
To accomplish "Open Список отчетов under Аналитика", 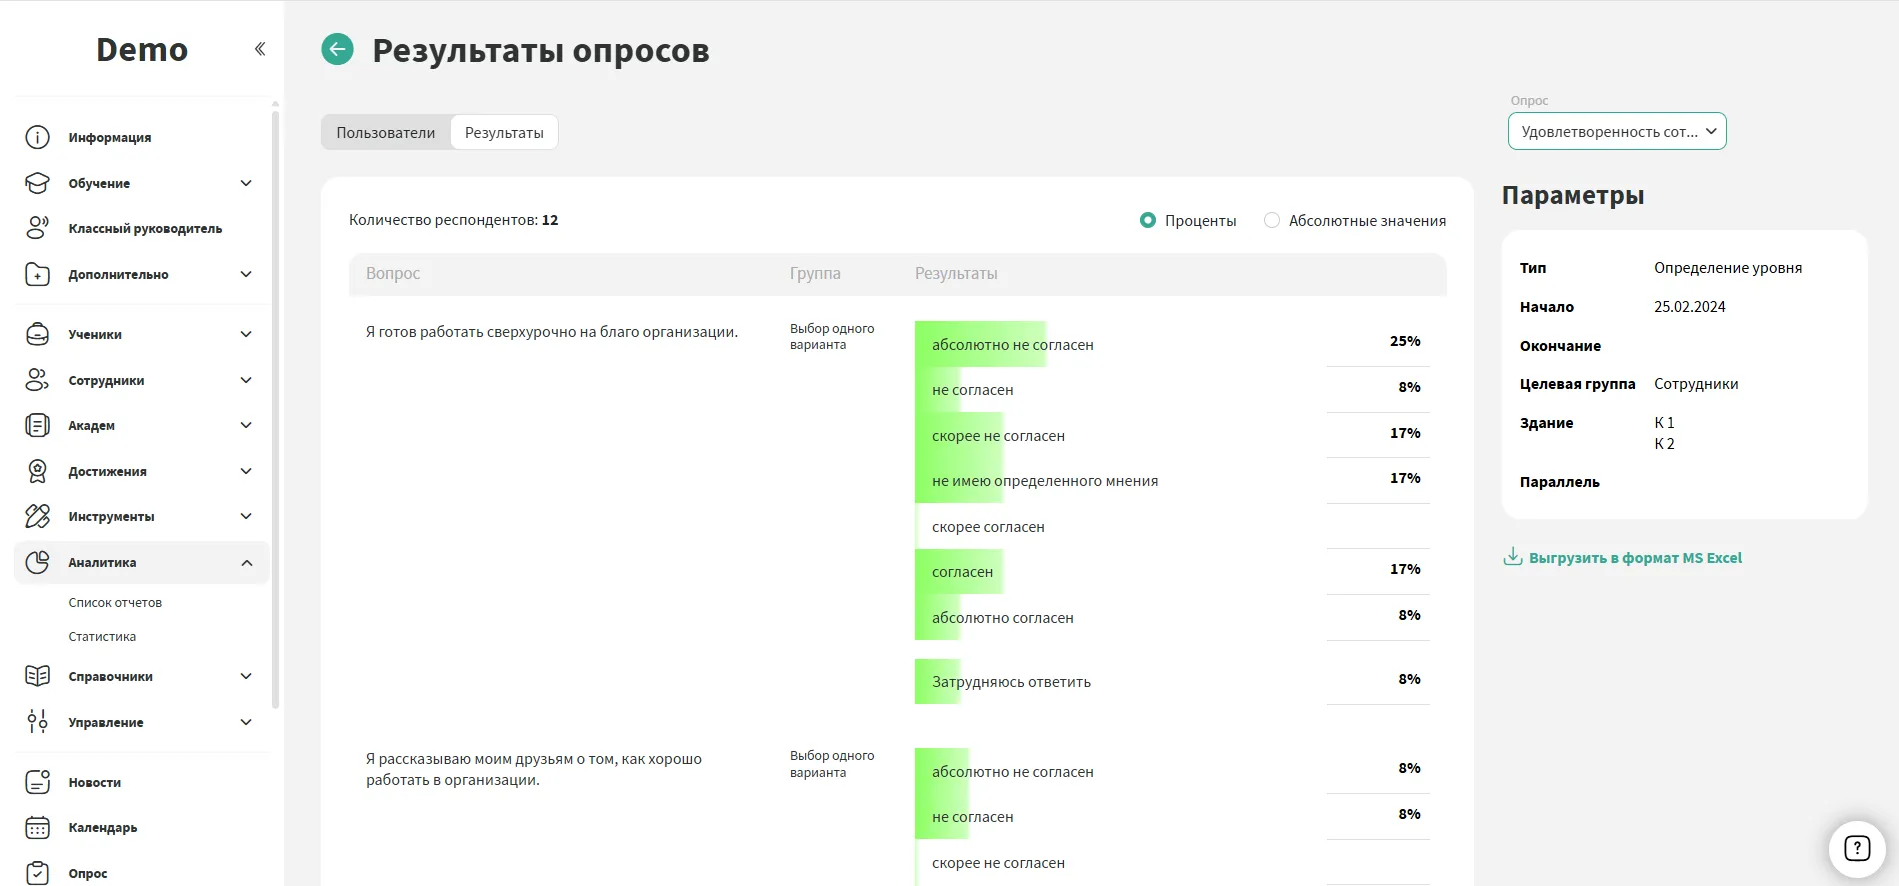I will [x=115, y=602].
